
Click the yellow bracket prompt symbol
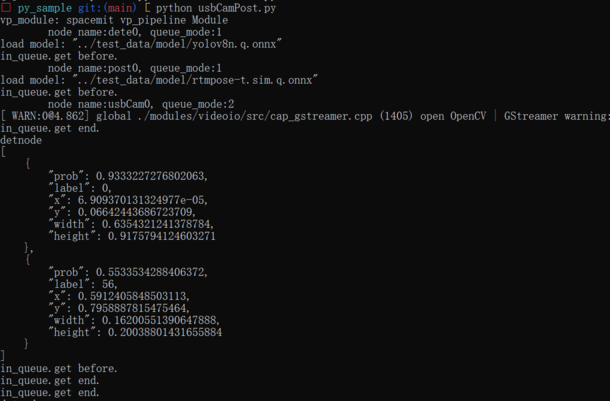click(x=147, y=7)
